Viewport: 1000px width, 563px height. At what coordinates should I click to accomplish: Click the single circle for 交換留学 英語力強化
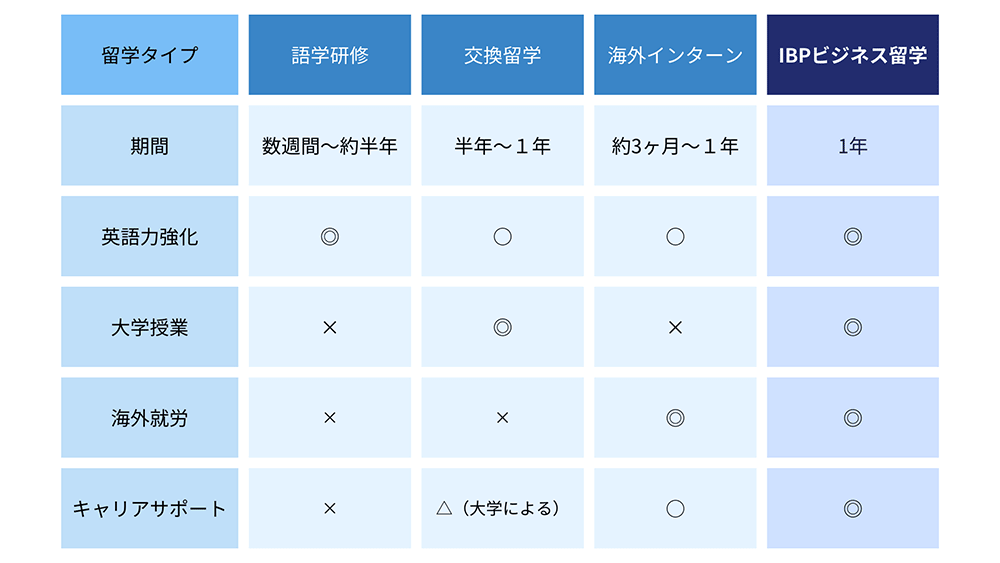coord(503,237)
